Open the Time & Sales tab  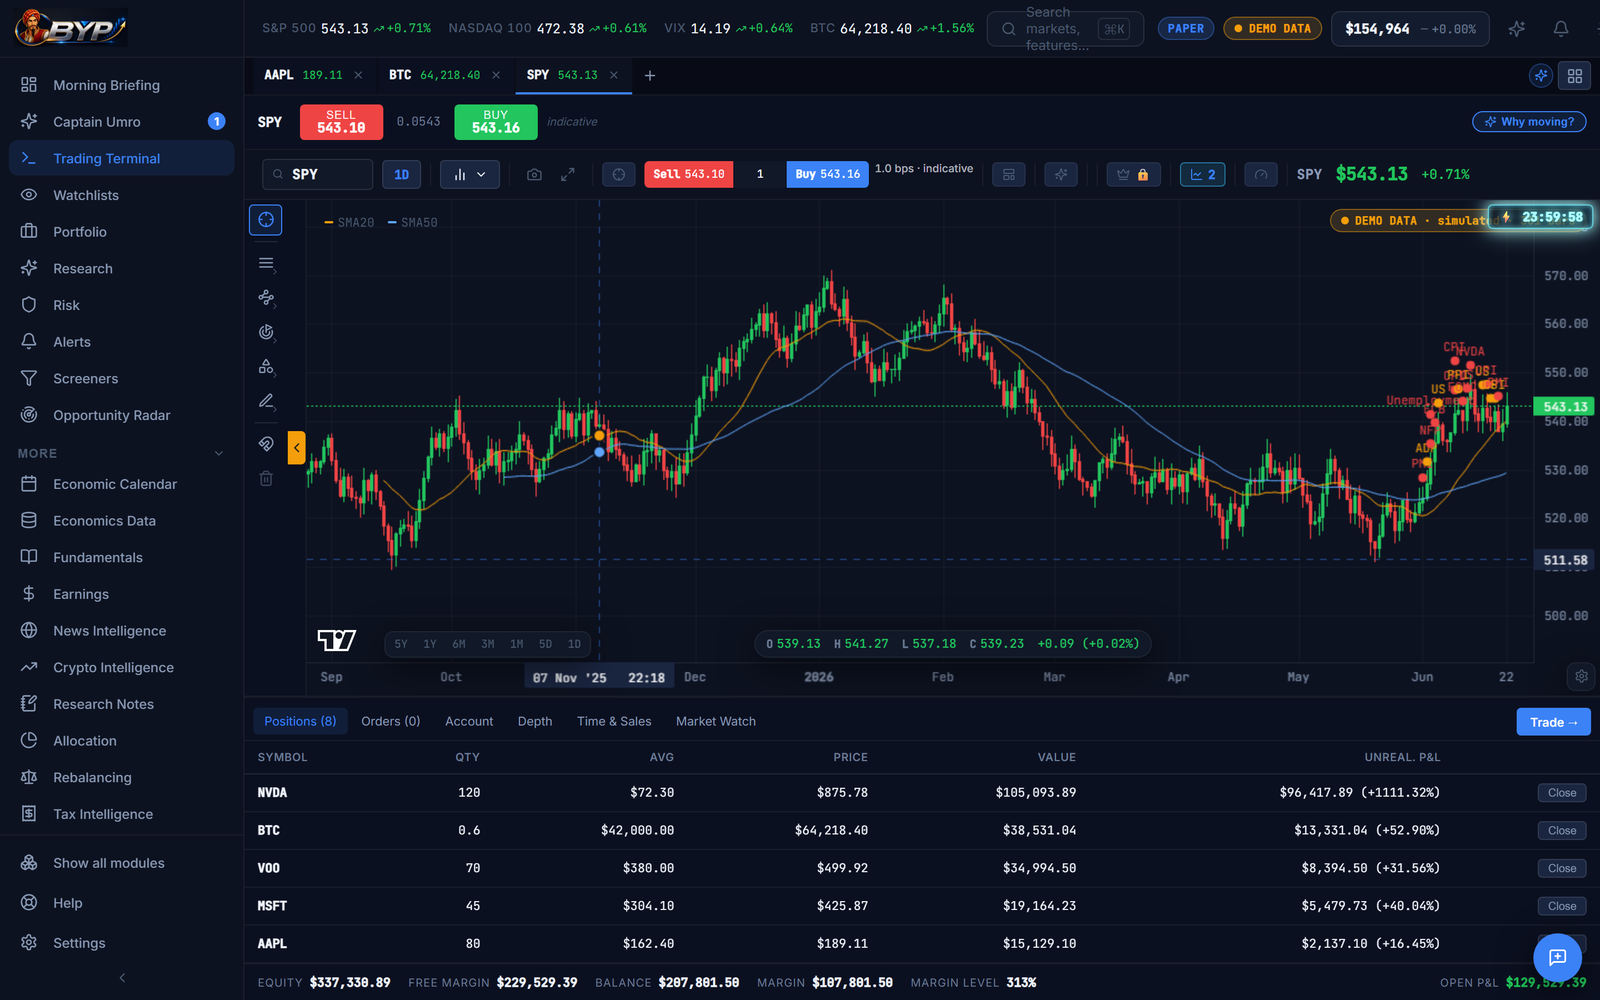[614, 721]
